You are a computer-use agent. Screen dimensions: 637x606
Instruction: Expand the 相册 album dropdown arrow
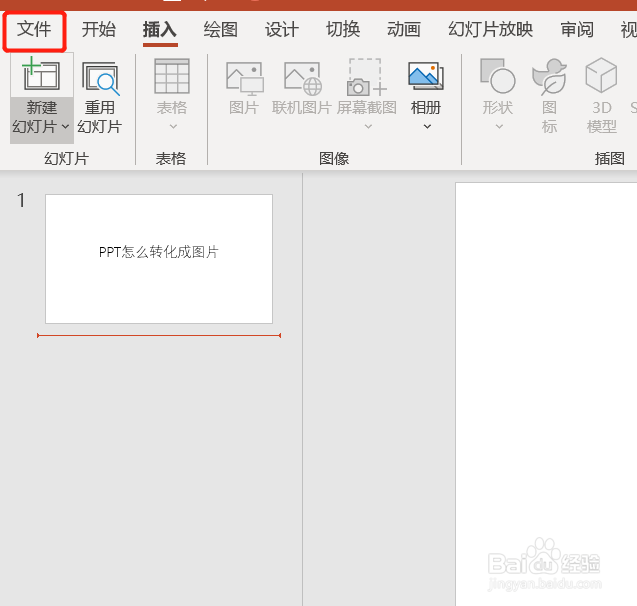[x=427, y=127]
